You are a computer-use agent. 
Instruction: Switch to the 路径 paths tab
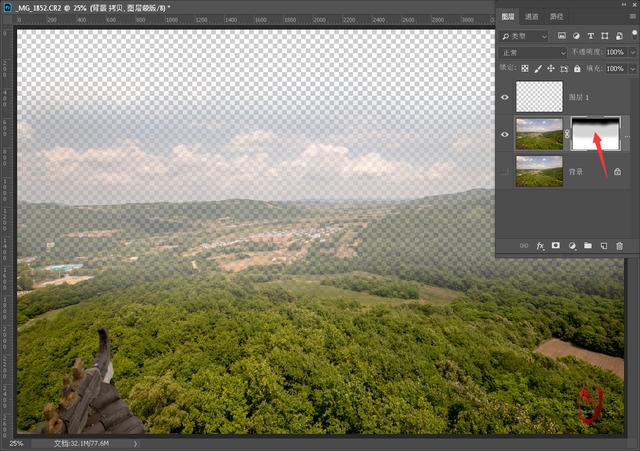tap(556, 16)
